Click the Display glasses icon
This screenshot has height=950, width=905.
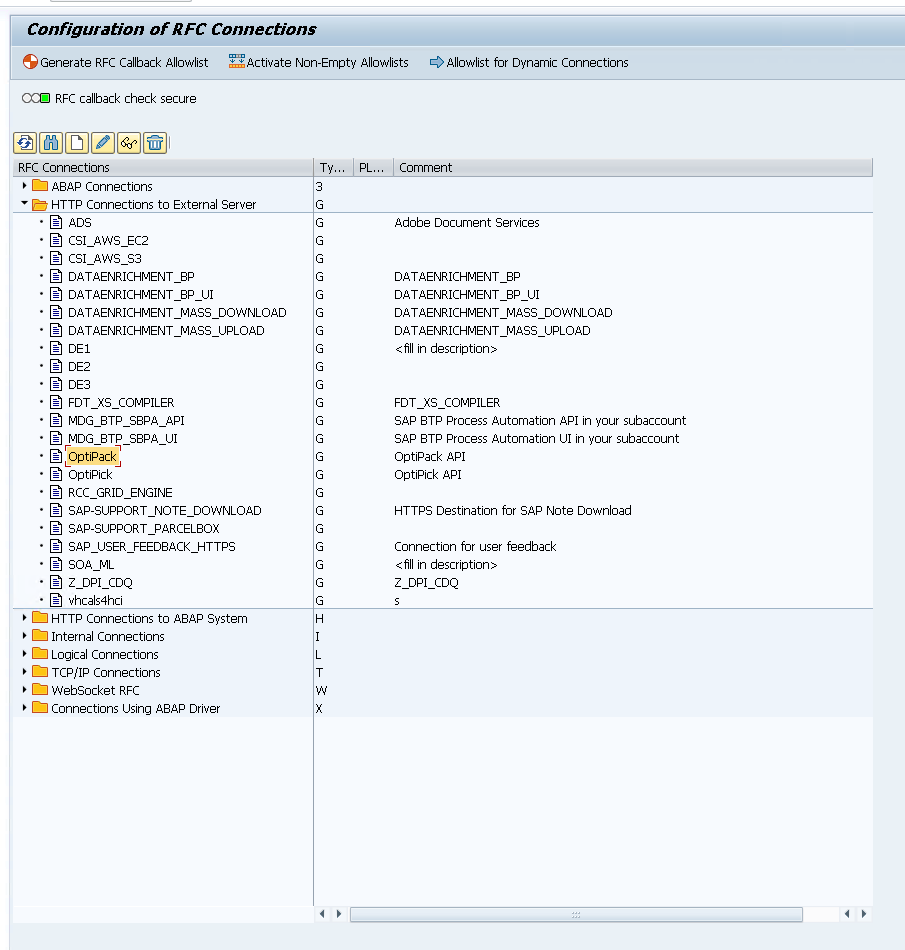(129, 143)
